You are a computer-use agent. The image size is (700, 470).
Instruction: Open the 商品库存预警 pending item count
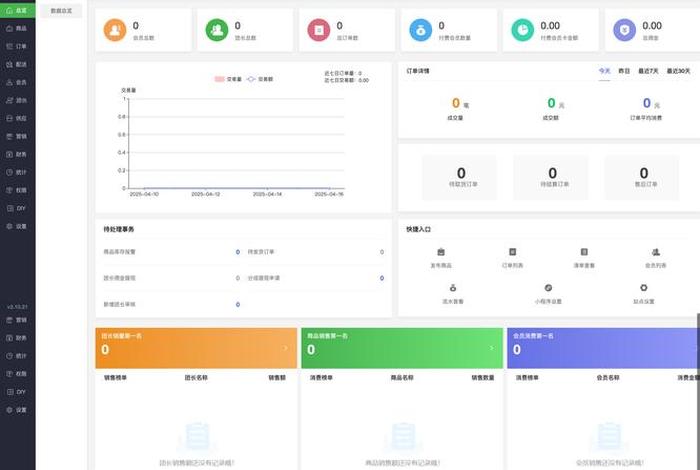(238, 252)
